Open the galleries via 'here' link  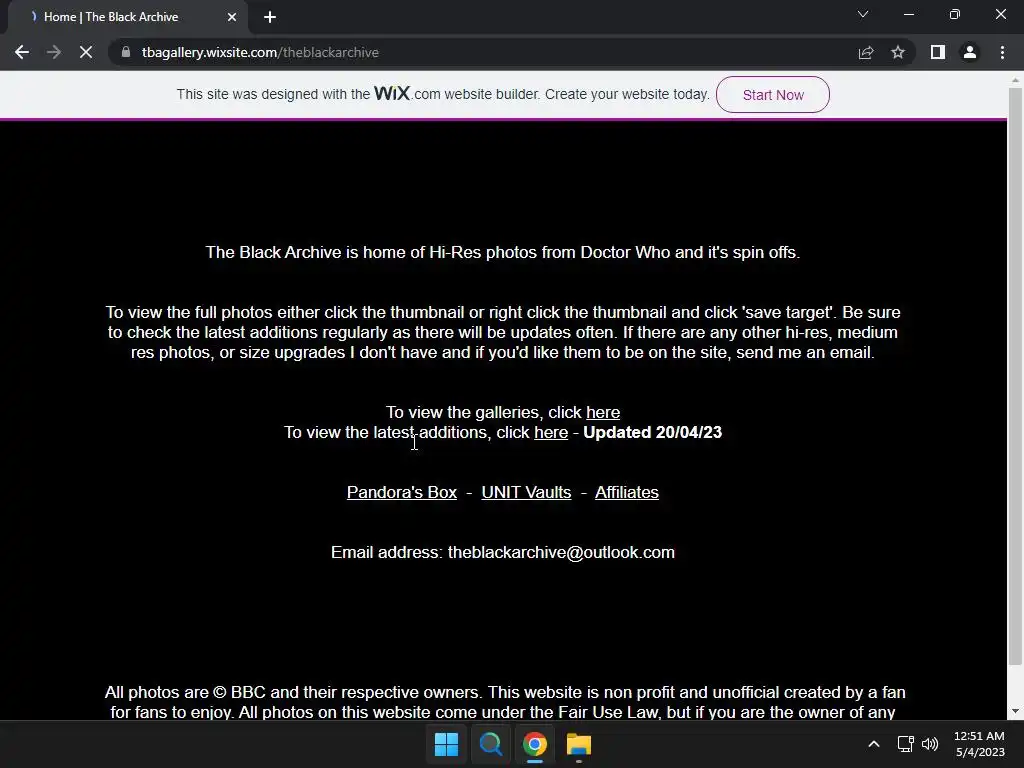pyautogui.click(x=603, y=412)
